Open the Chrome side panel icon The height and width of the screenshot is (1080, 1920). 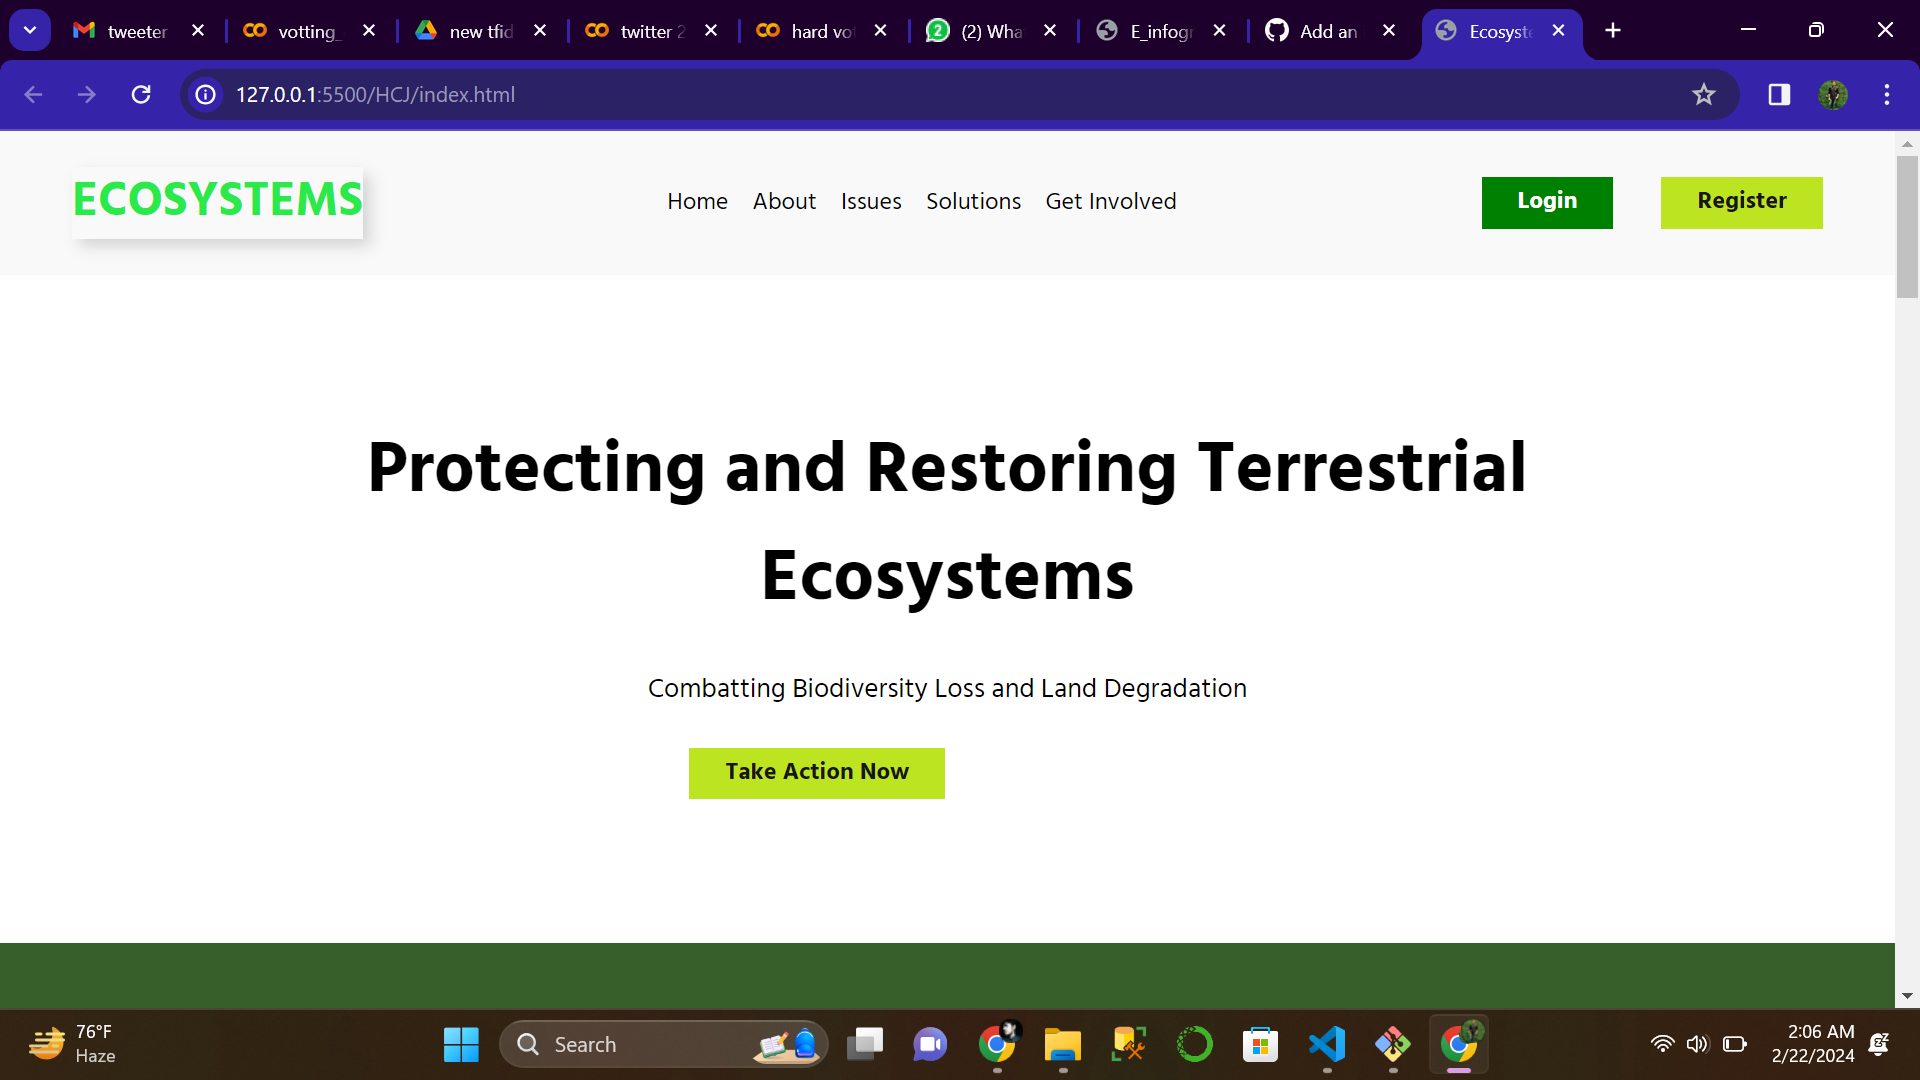[x=1779, y=95]
